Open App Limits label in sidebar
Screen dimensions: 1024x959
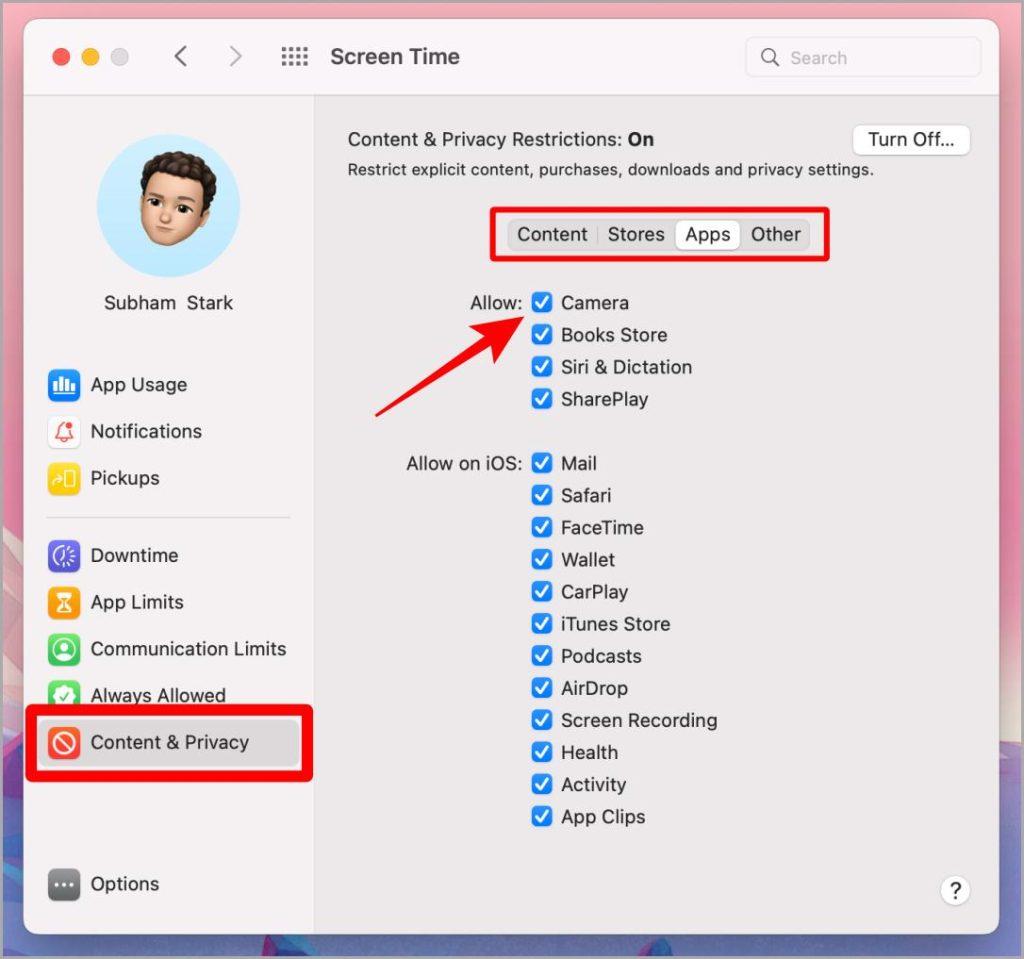click(x=137, y=602)
